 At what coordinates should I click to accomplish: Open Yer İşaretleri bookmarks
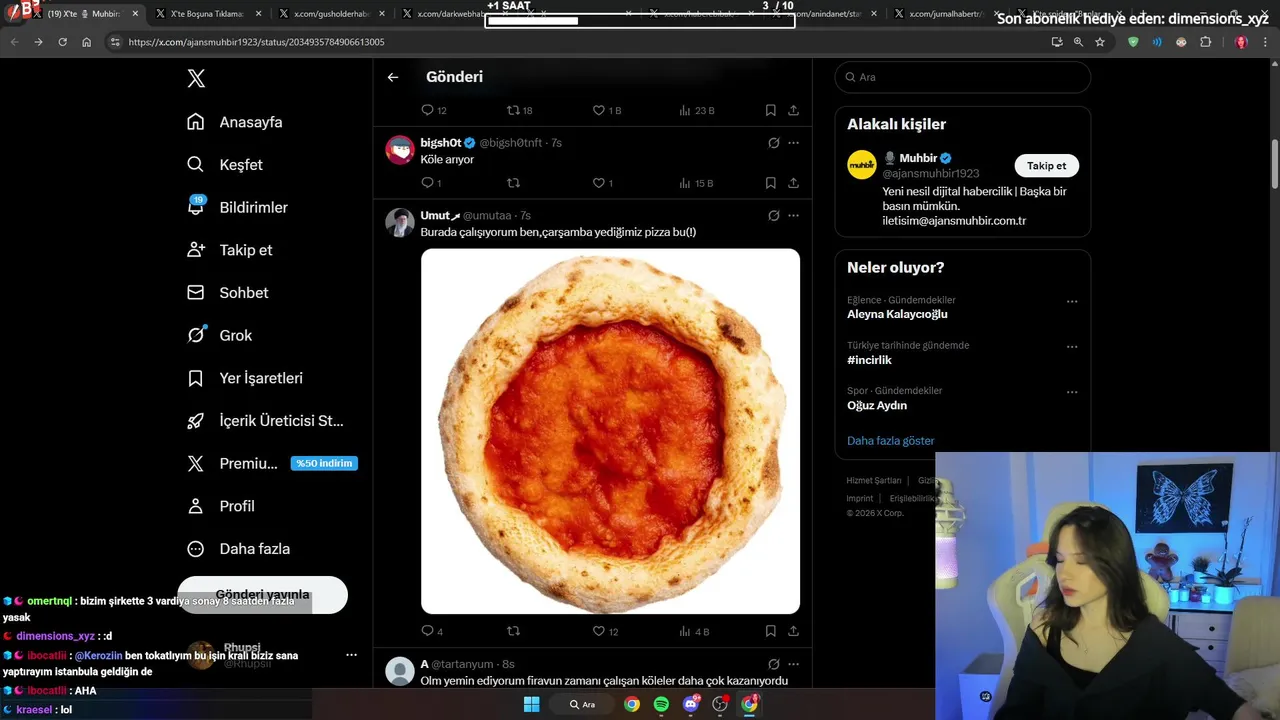point(245,378)
